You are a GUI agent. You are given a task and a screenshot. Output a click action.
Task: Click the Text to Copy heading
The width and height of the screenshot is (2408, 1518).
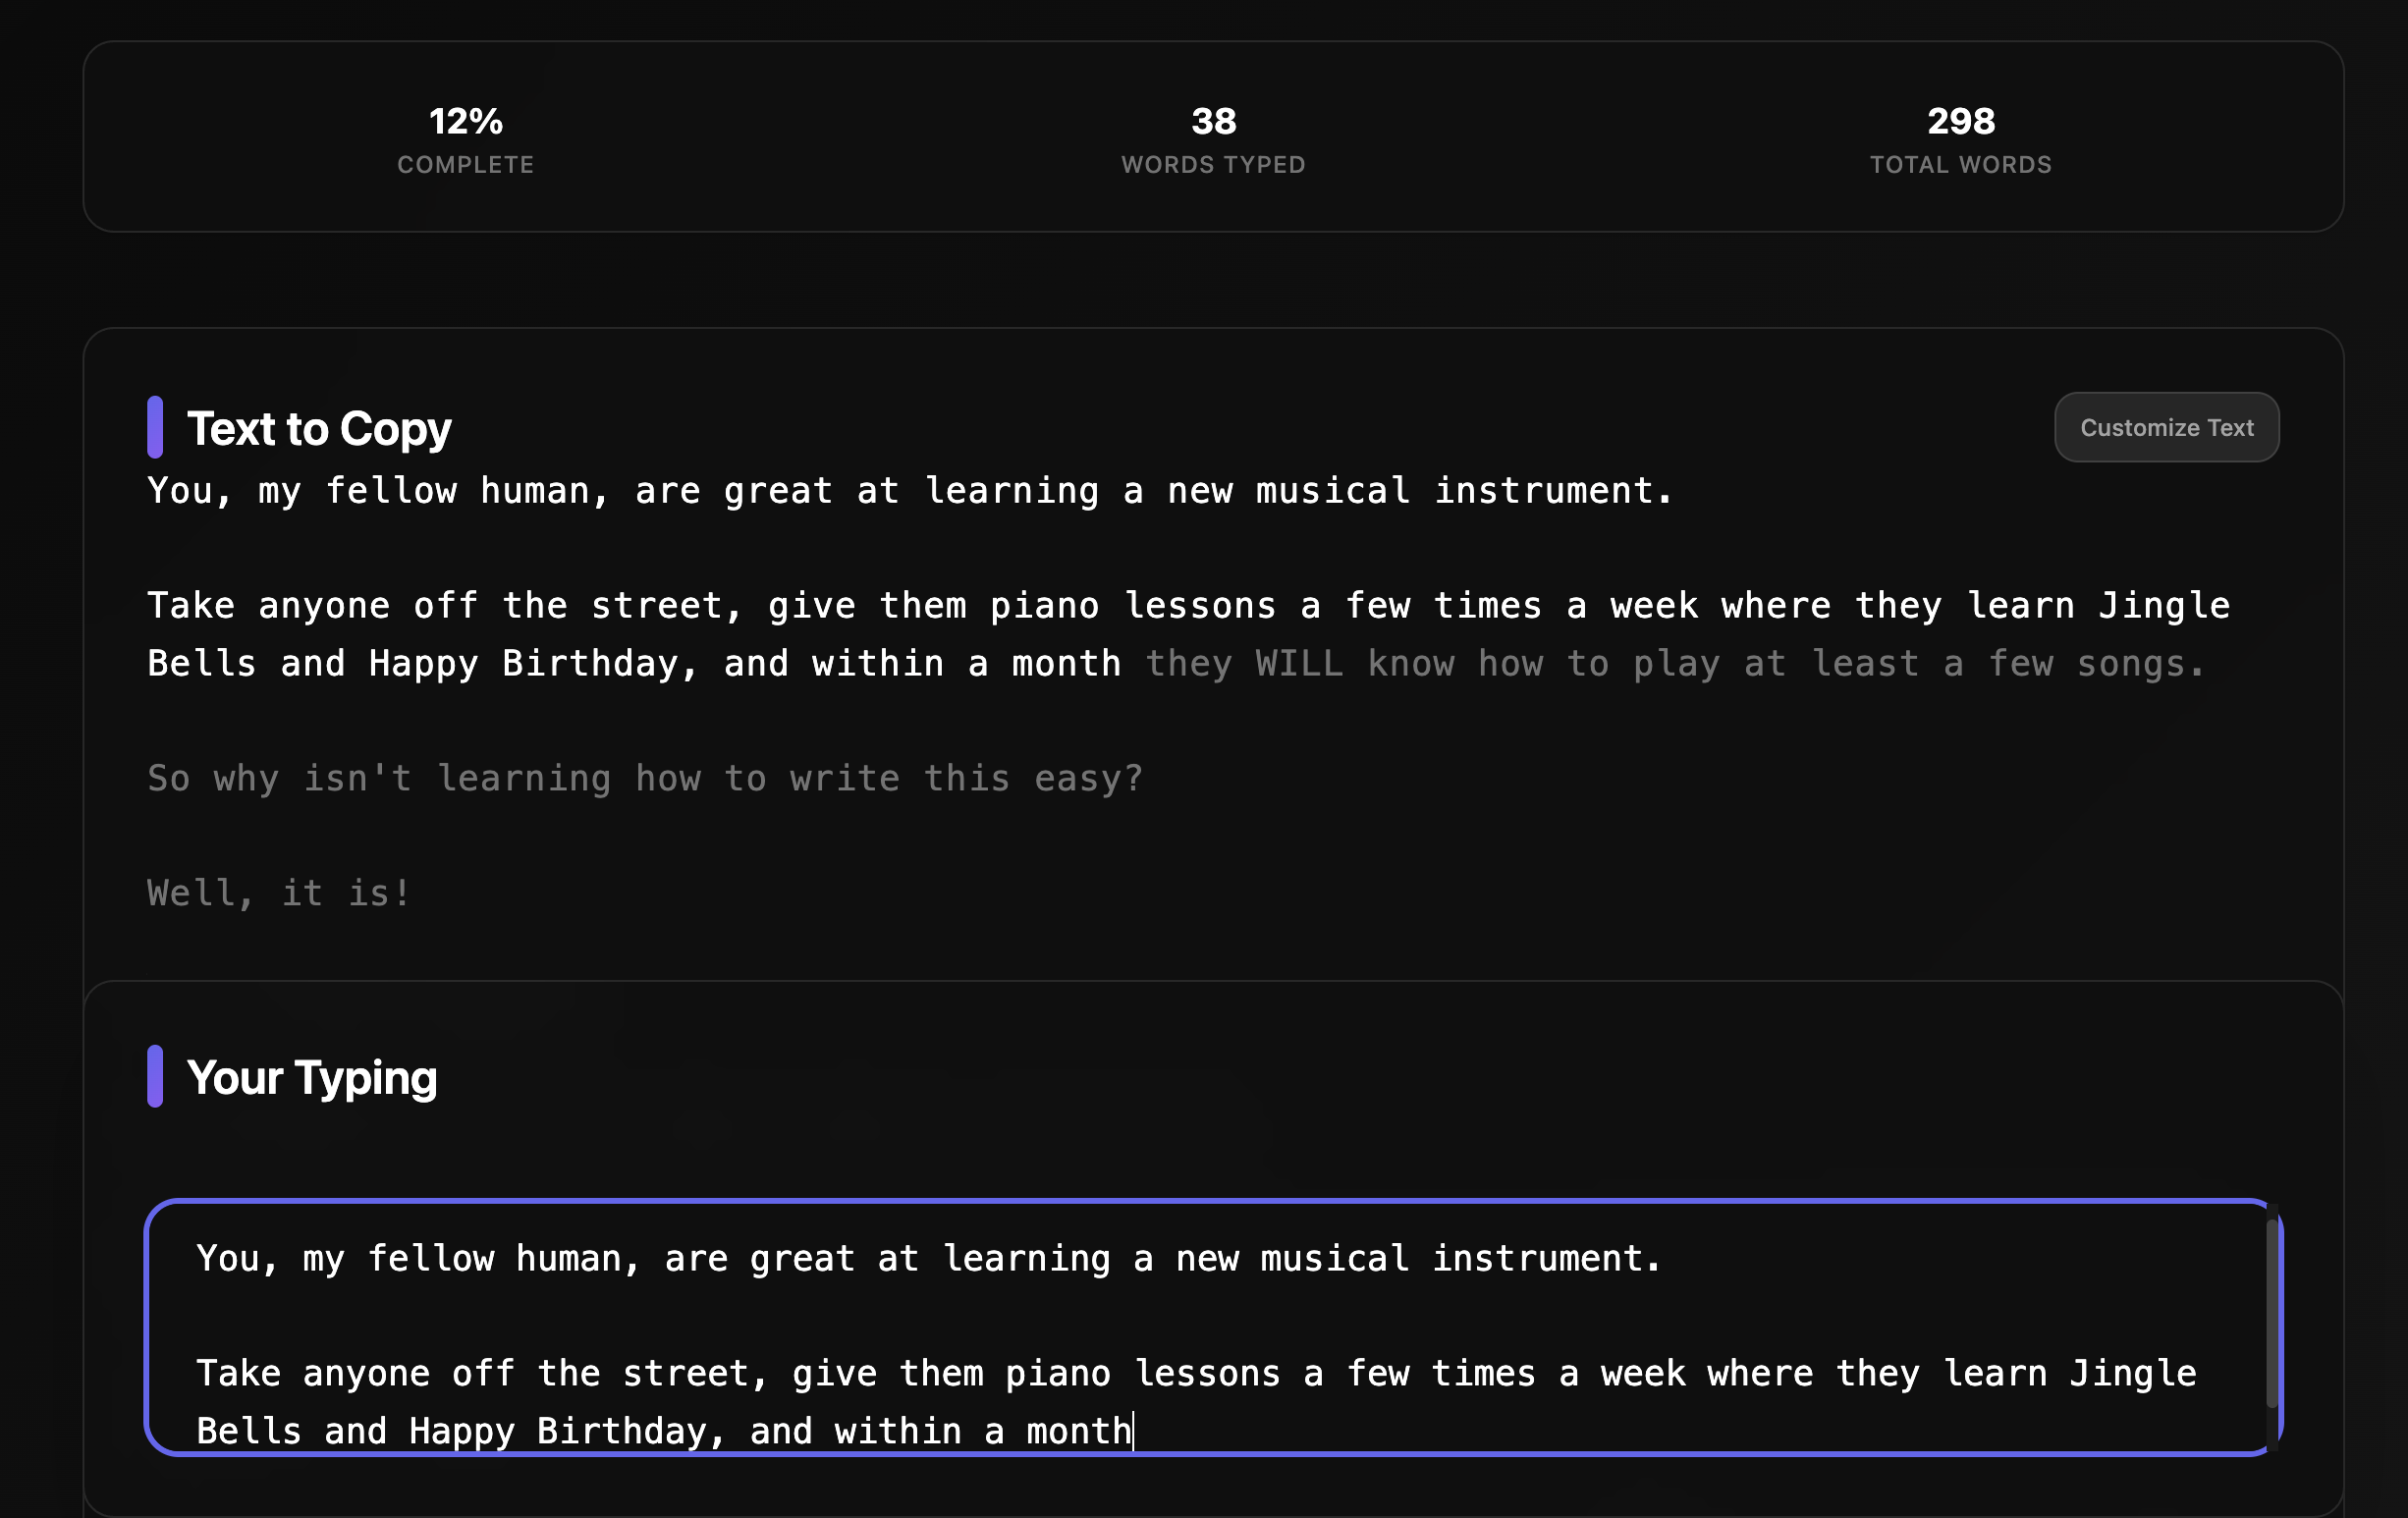point(319,428)
